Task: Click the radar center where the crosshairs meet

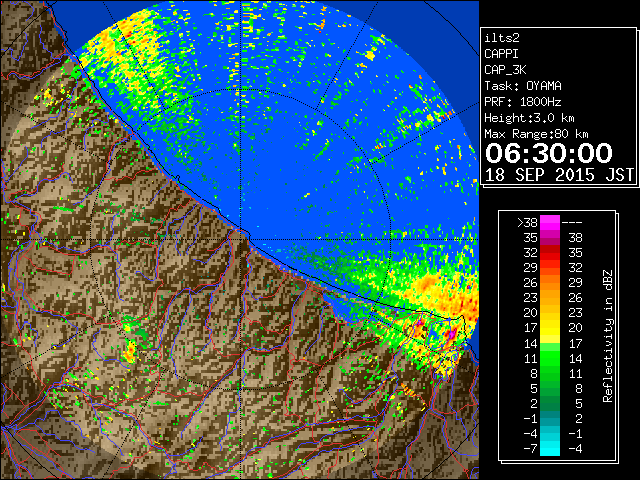Action: [242, 239]
